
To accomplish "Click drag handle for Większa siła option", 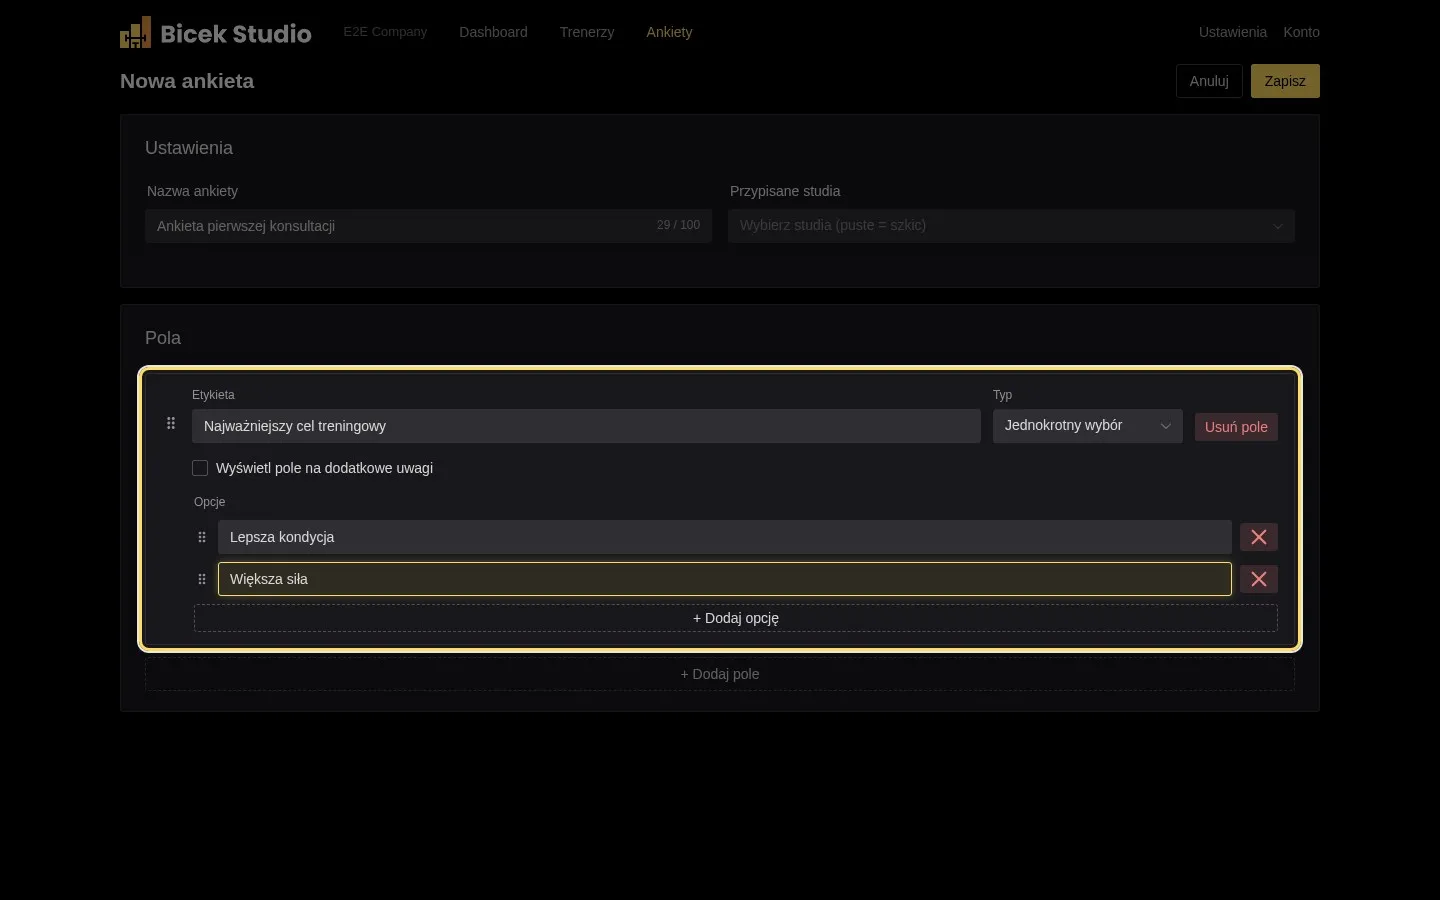I will coord(202,579).
